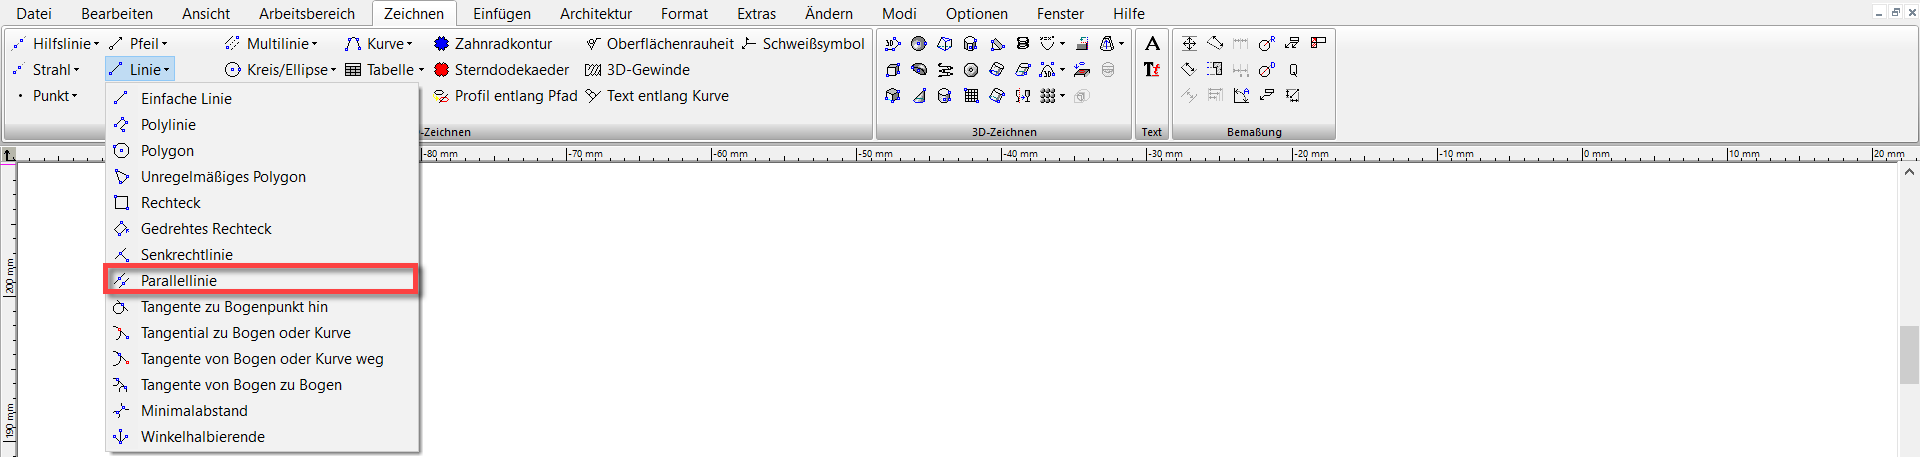
Task: Click the 3D-Gewinde hatched icon
Action: pyautogui.click(x=593, y=69)
